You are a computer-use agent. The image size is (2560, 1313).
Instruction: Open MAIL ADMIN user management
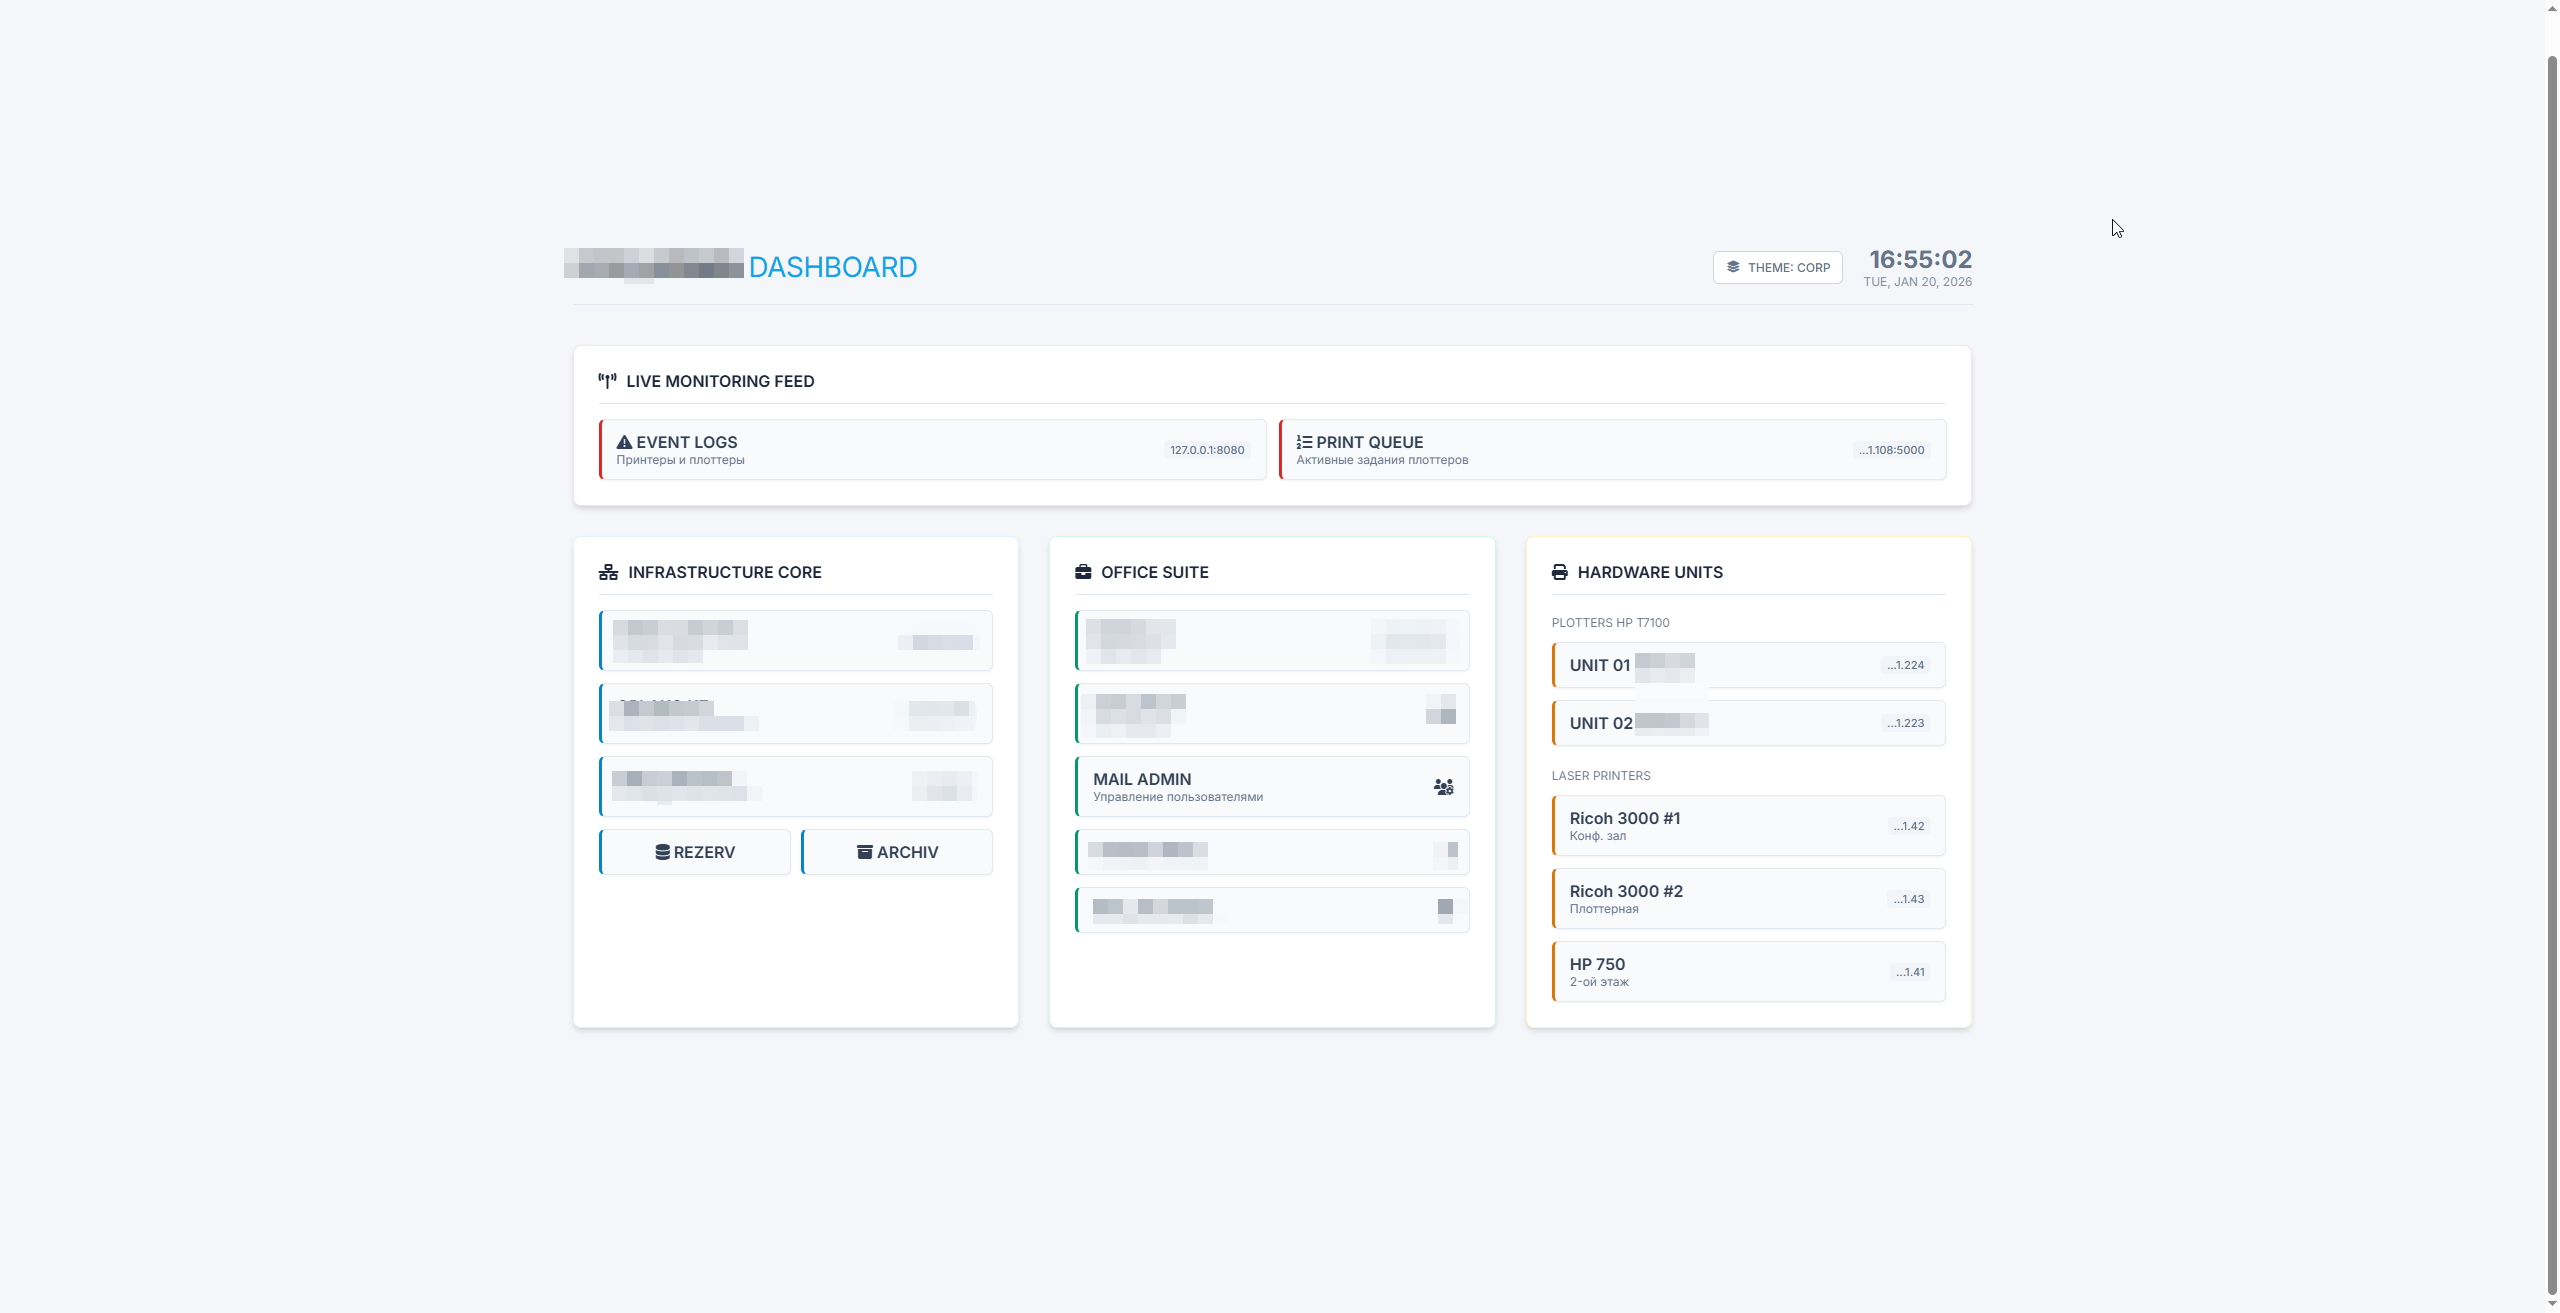(x=1272, y=786)
